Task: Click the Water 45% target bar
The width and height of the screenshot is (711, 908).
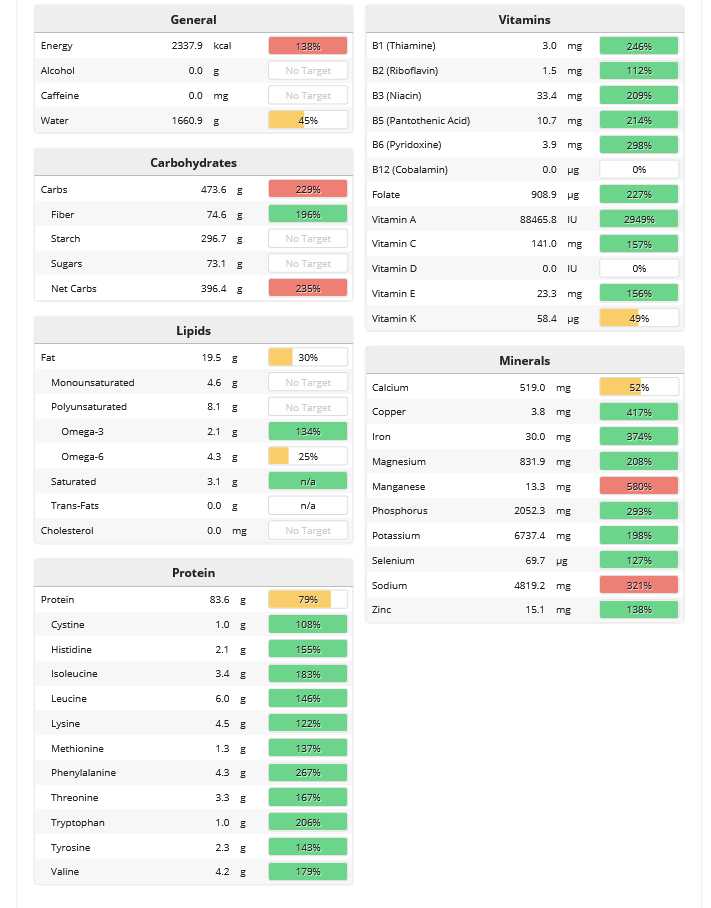Action: [307, 120]
